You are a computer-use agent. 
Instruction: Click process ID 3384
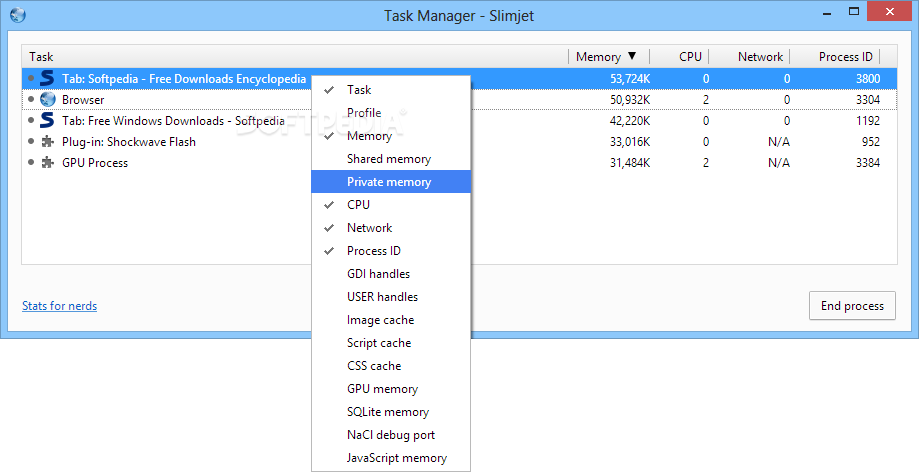click(867, 163)
